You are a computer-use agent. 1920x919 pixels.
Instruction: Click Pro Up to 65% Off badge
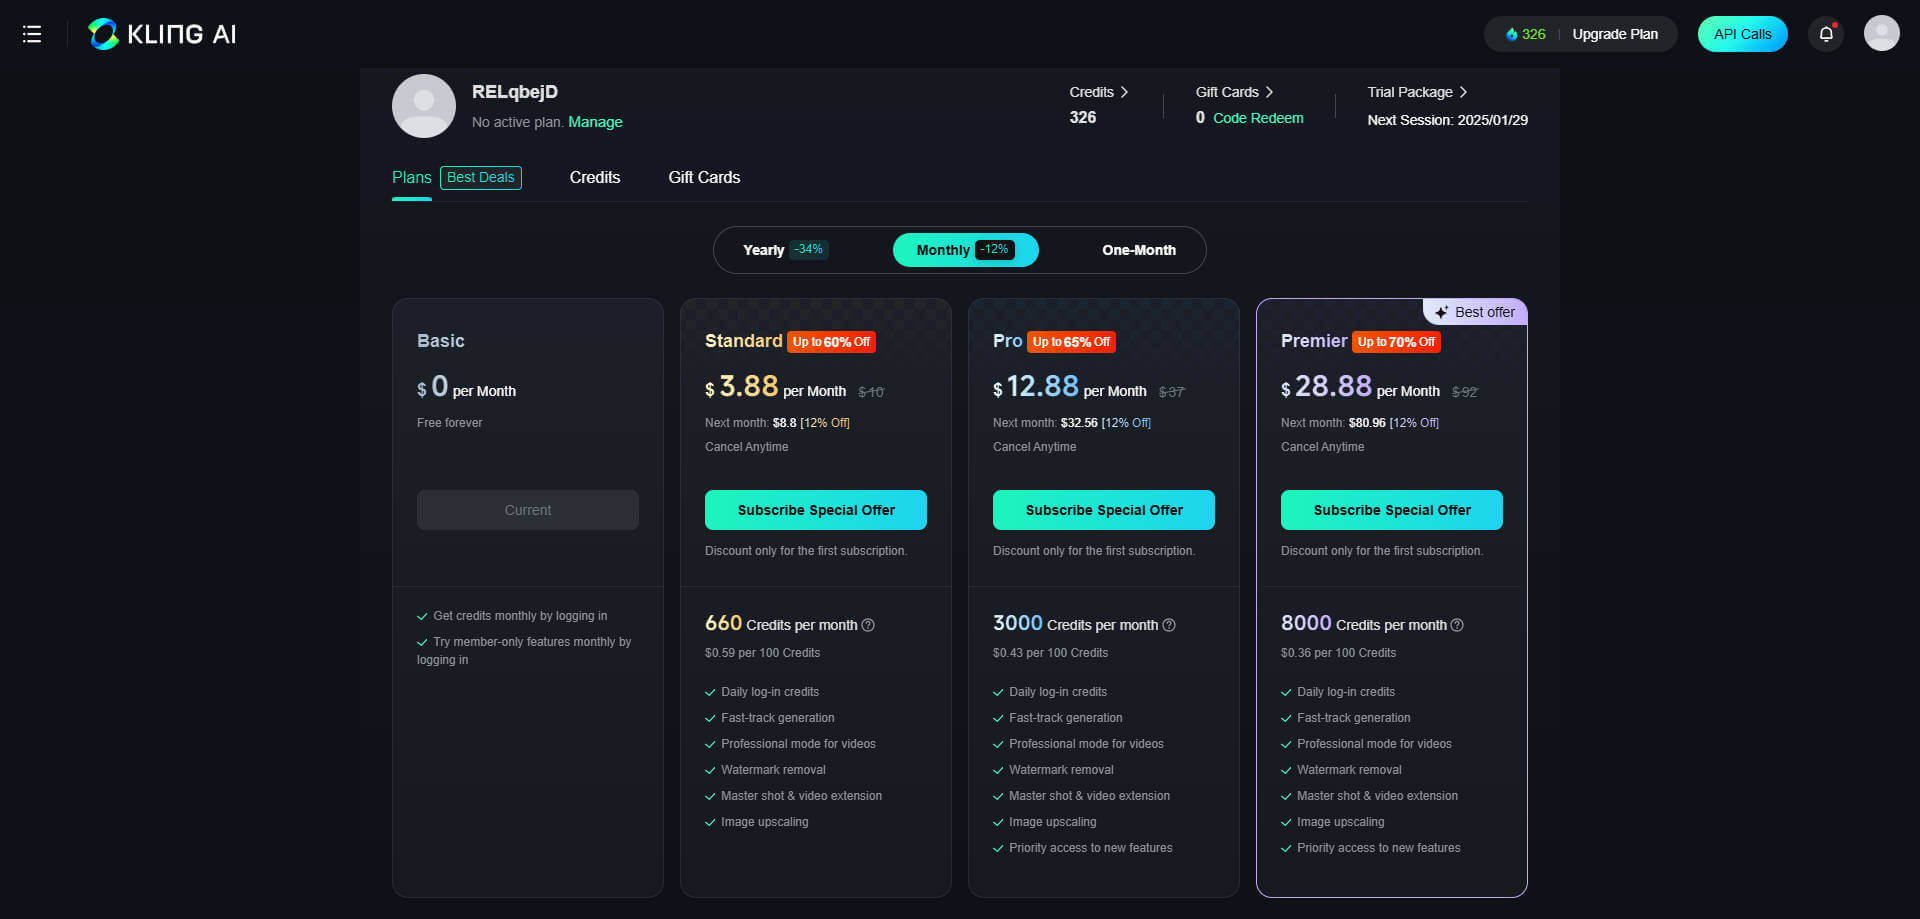[x=1071, y=342]
